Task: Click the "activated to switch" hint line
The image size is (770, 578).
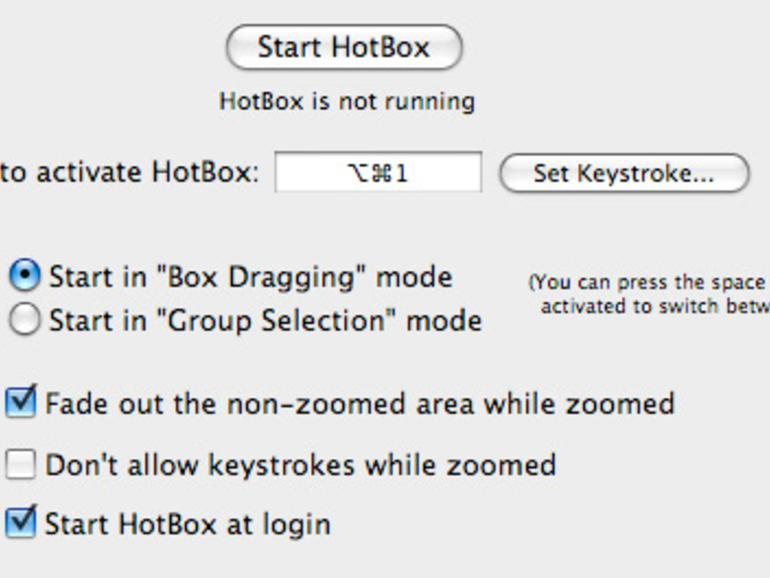Action: click(x=654, y=306)
